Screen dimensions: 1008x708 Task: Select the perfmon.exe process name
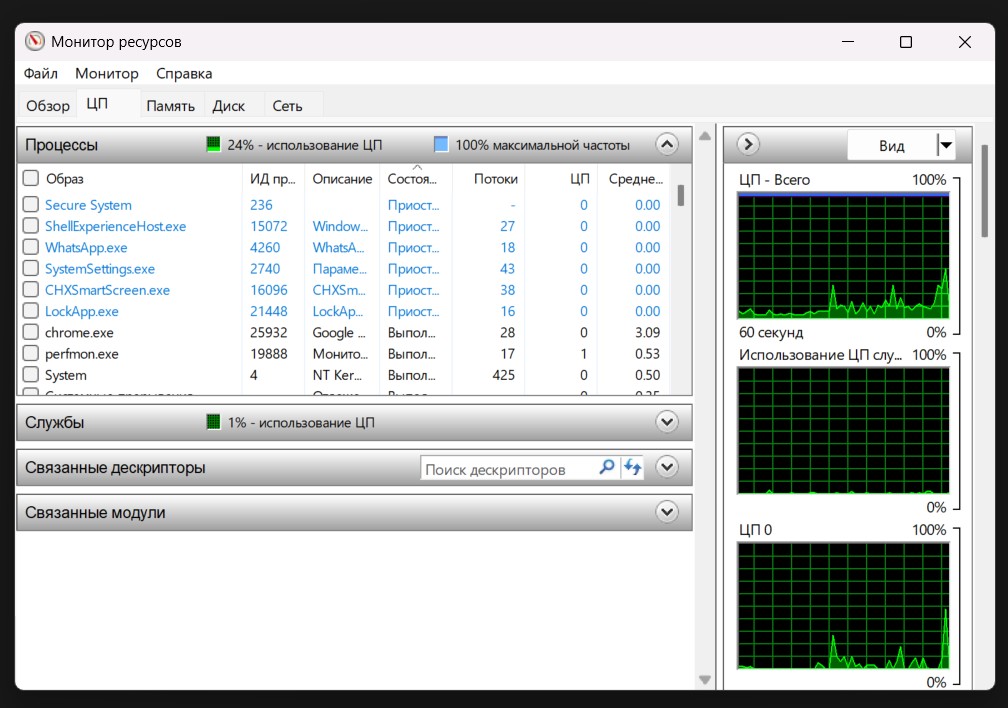82,354
